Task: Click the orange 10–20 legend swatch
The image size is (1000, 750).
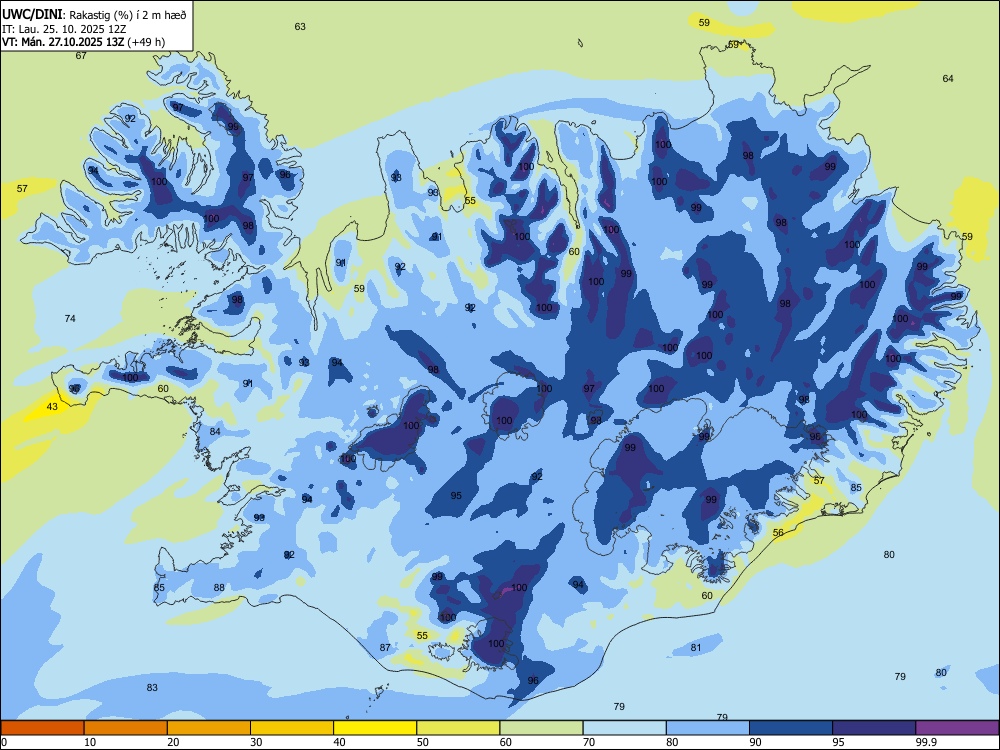Action: [126, 728]
